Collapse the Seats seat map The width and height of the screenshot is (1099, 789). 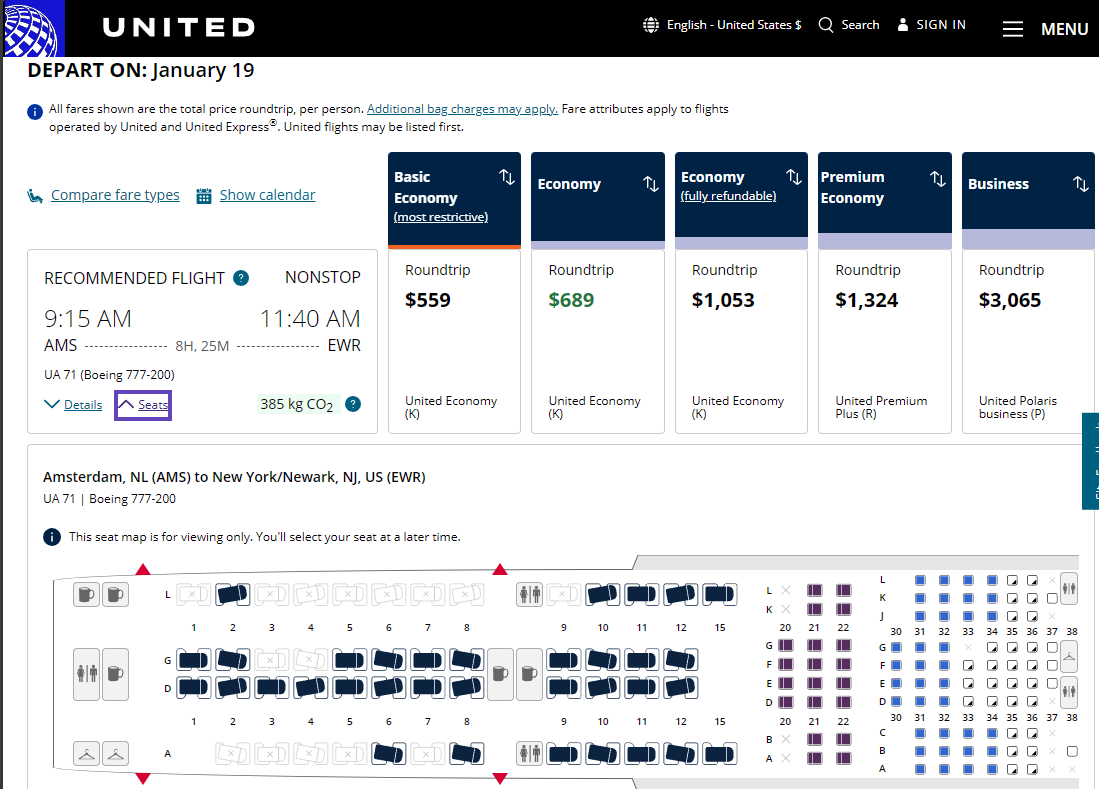[143, 405]
